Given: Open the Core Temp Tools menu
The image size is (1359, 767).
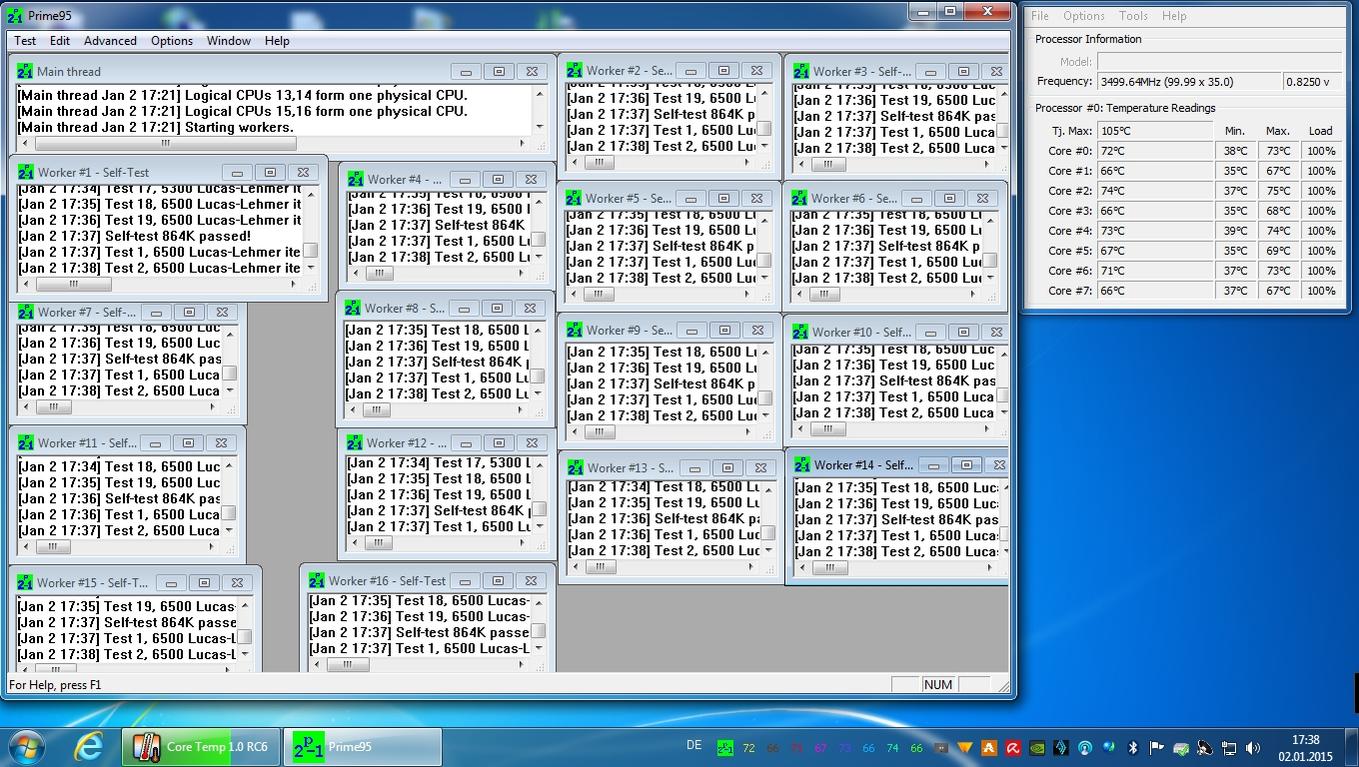Looking at the screenshot, I should click(x=1133, y=16).
